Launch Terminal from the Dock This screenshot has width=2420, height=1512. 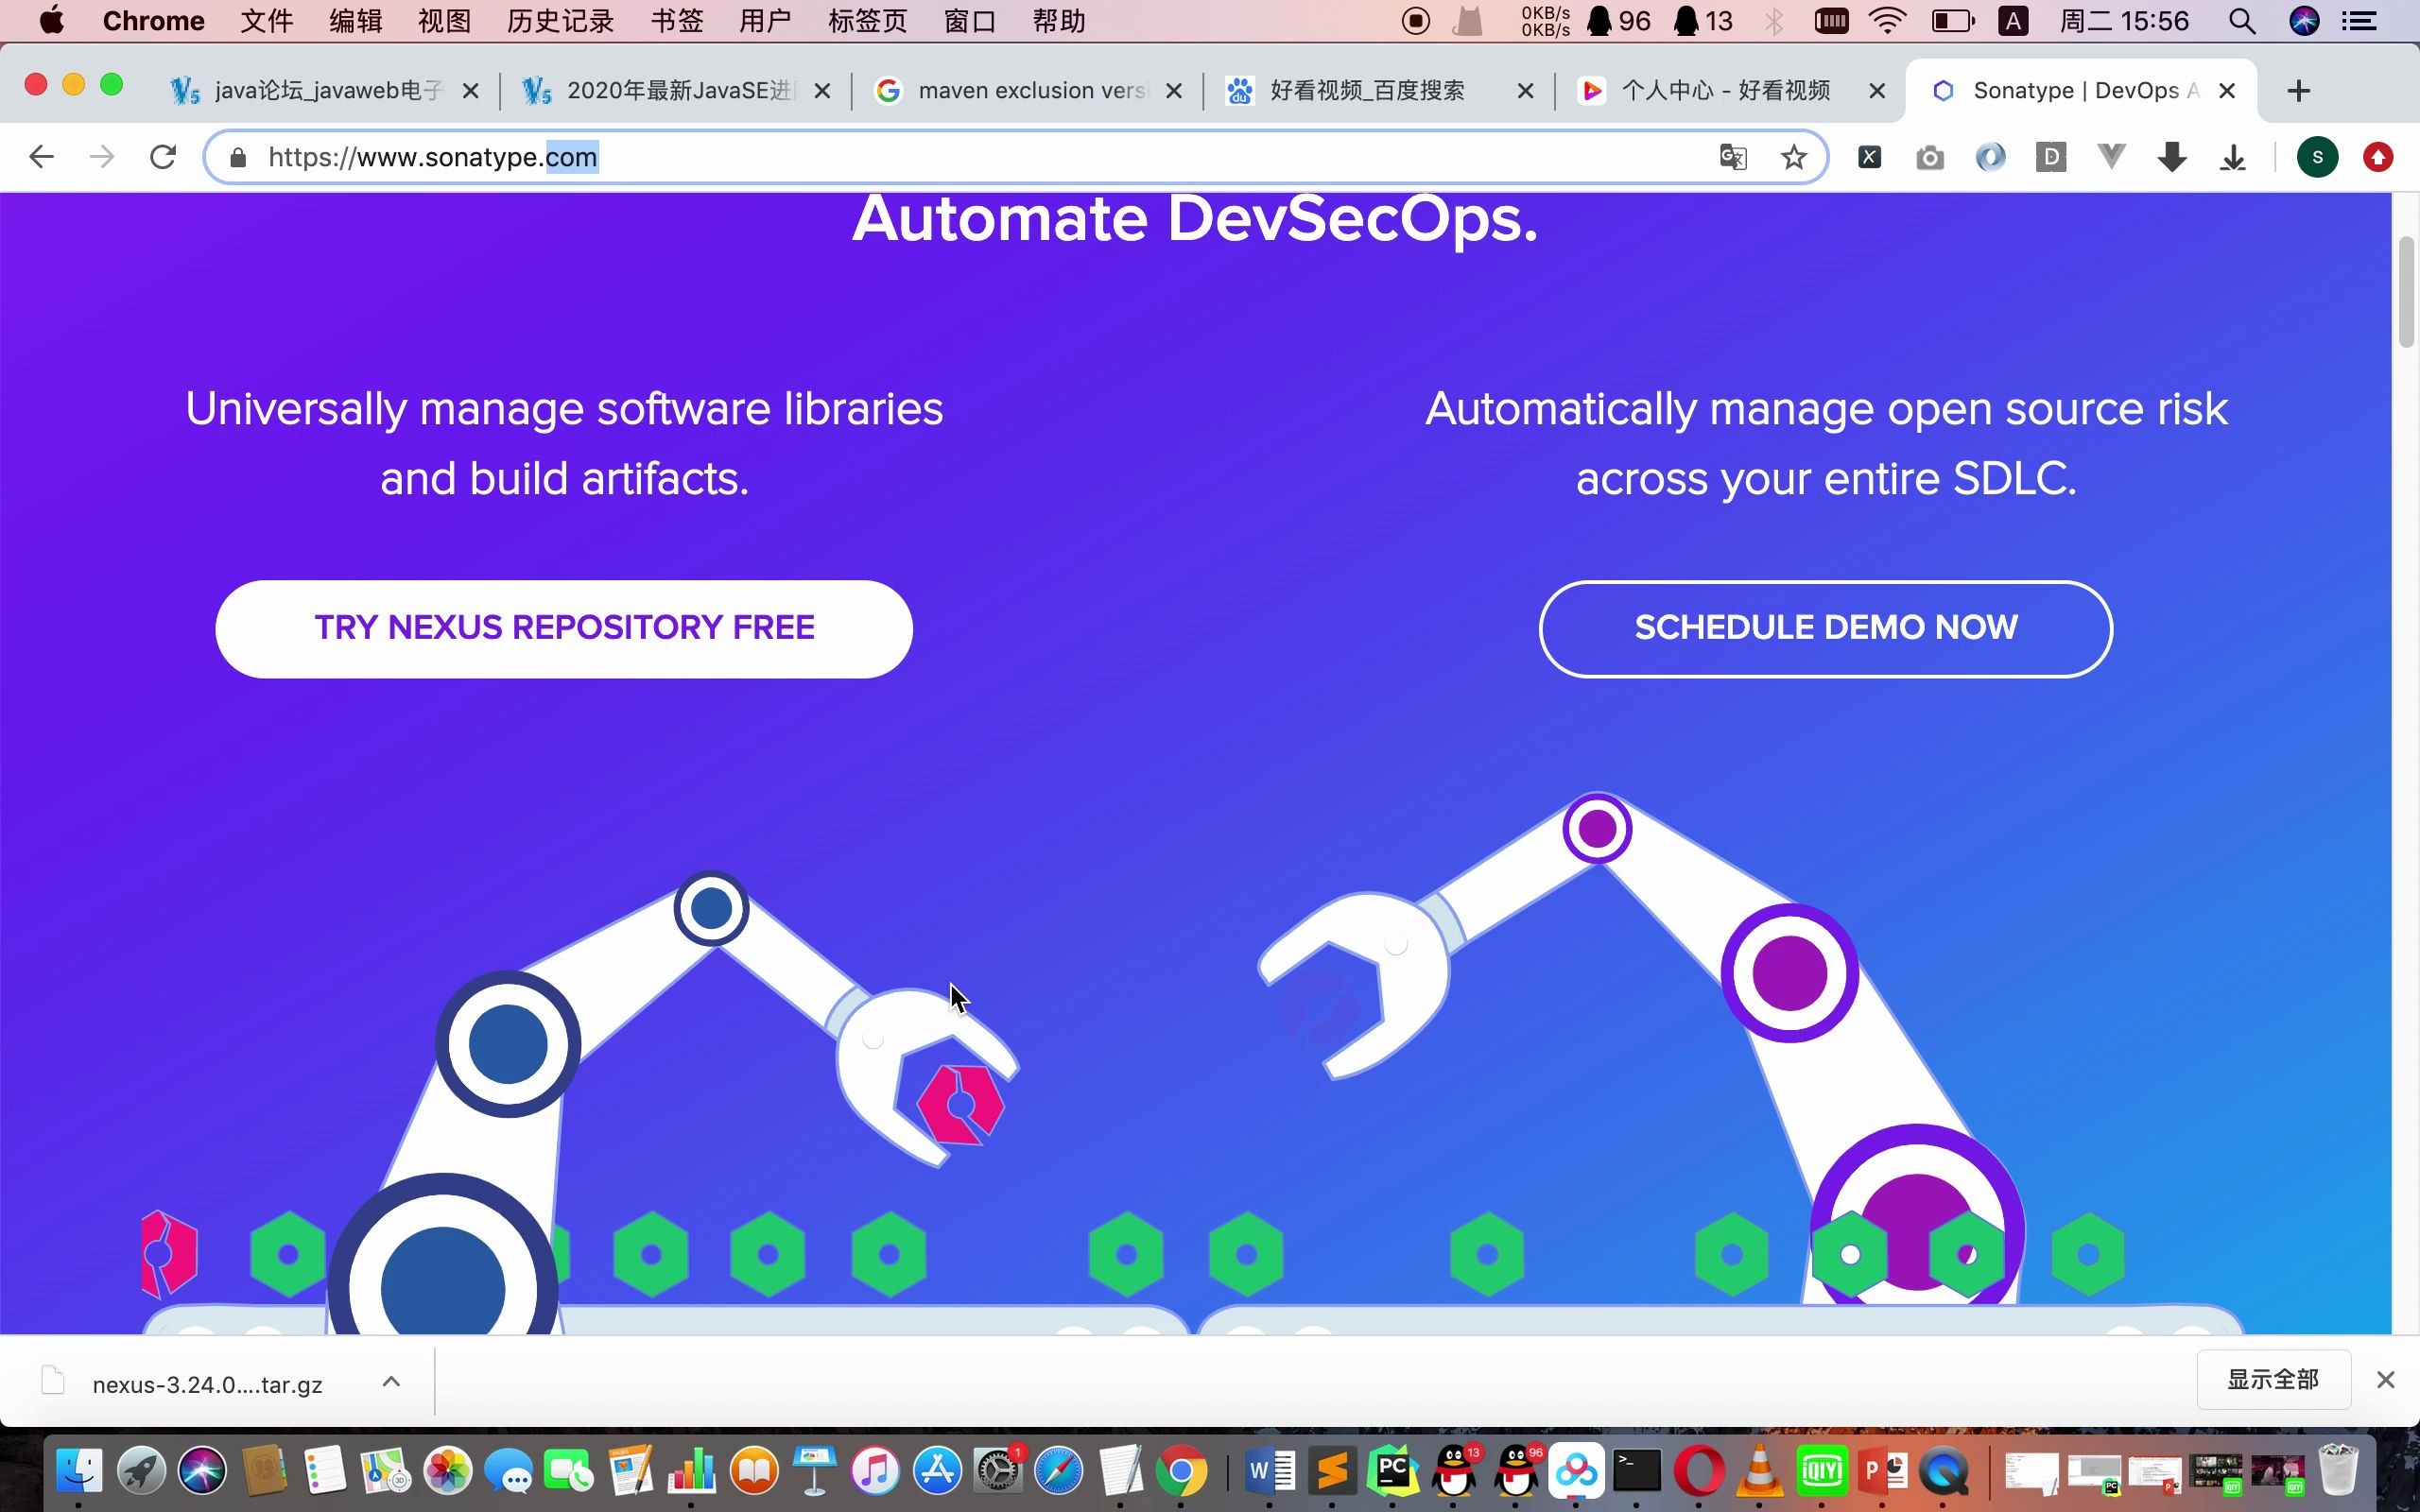click(1638, 1471)
